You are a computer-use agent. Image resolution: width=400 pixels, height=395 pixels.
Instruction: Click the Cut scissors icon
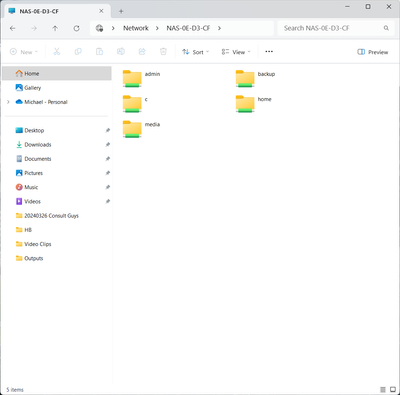(x=57, y=52)
